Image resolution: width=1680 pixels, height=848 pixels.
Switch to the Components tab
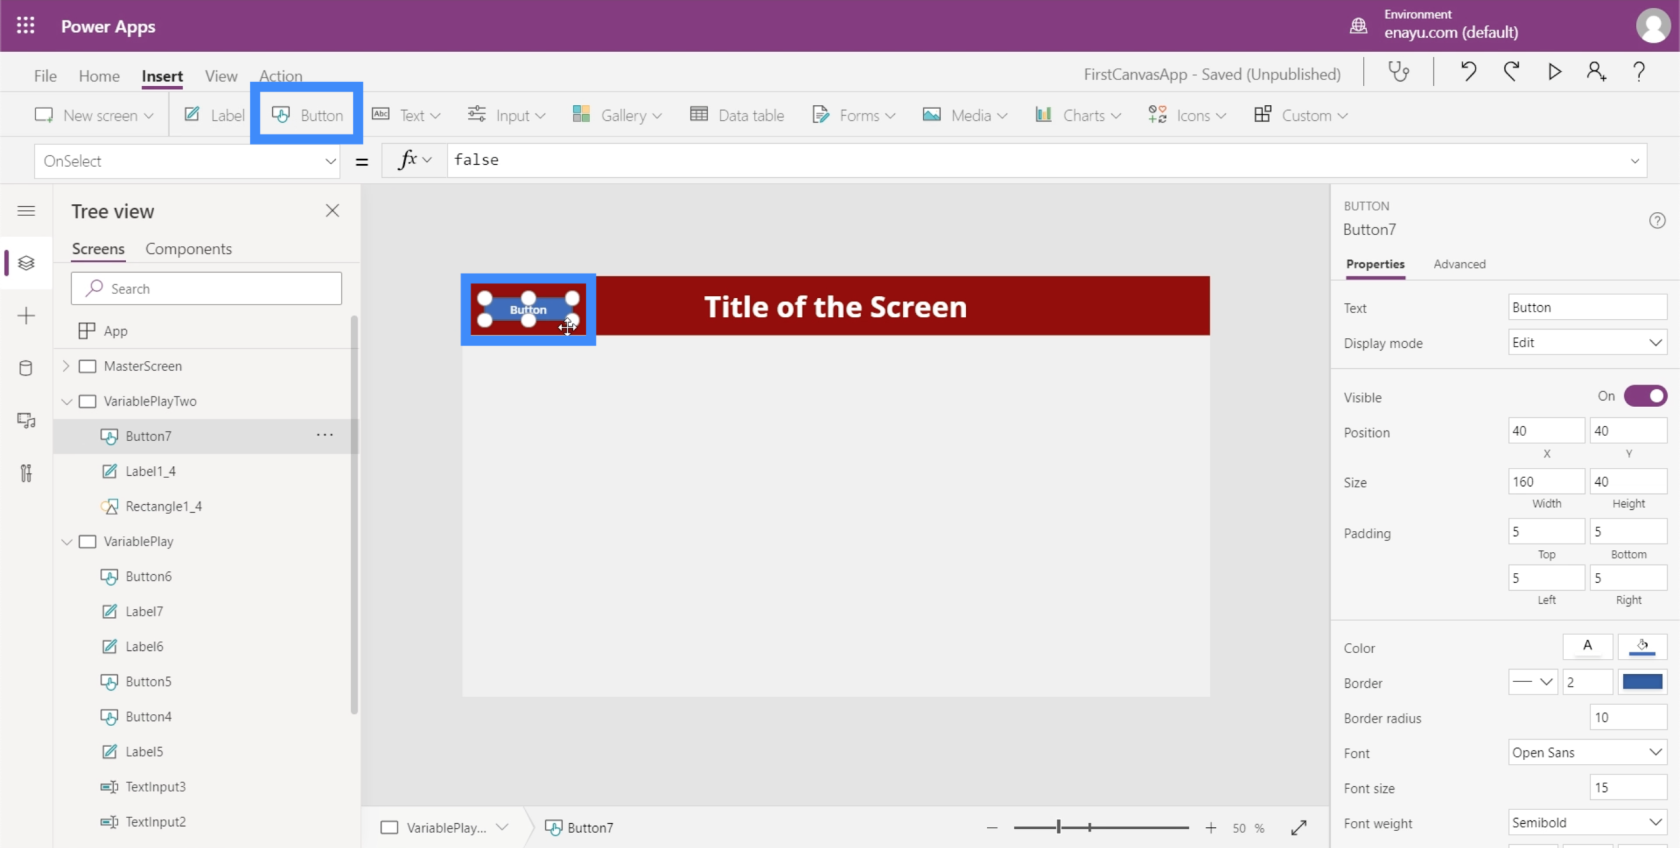[188, 249]
